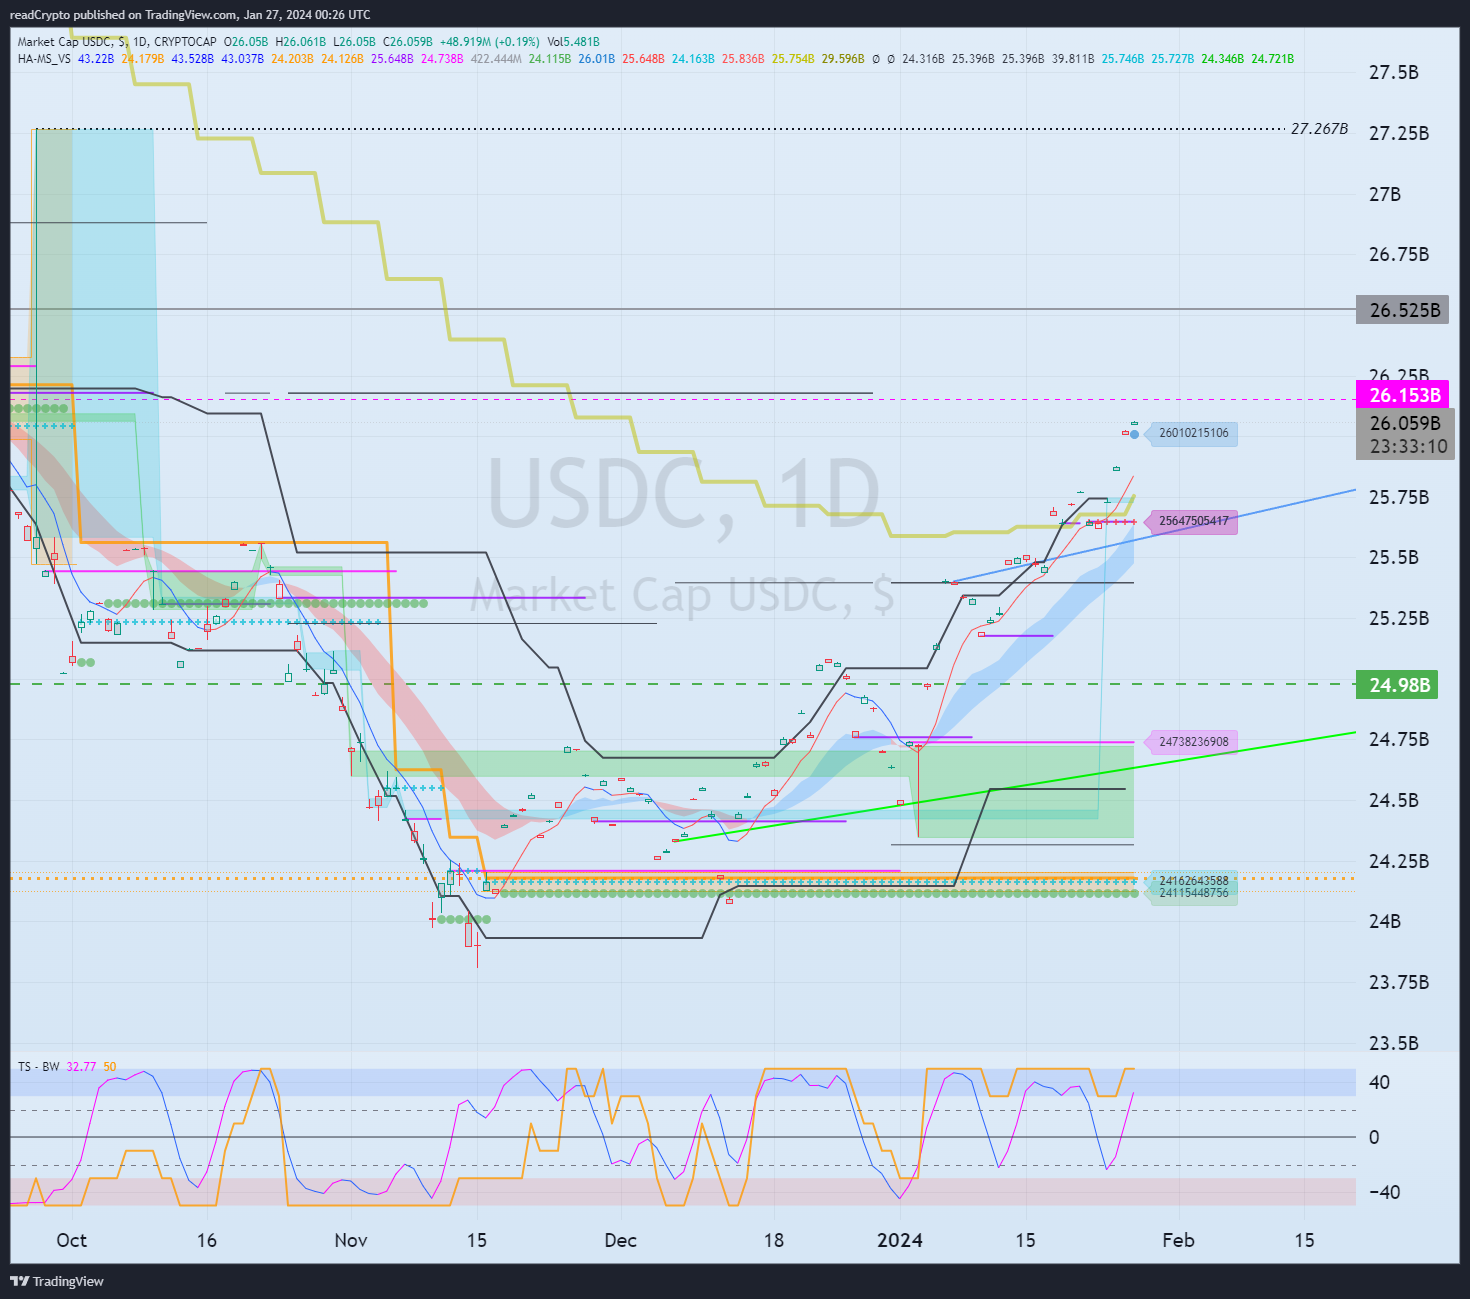Click the green 24.98B price axis label
The image size is (1470, 1299).
(x=1399, y=685)
